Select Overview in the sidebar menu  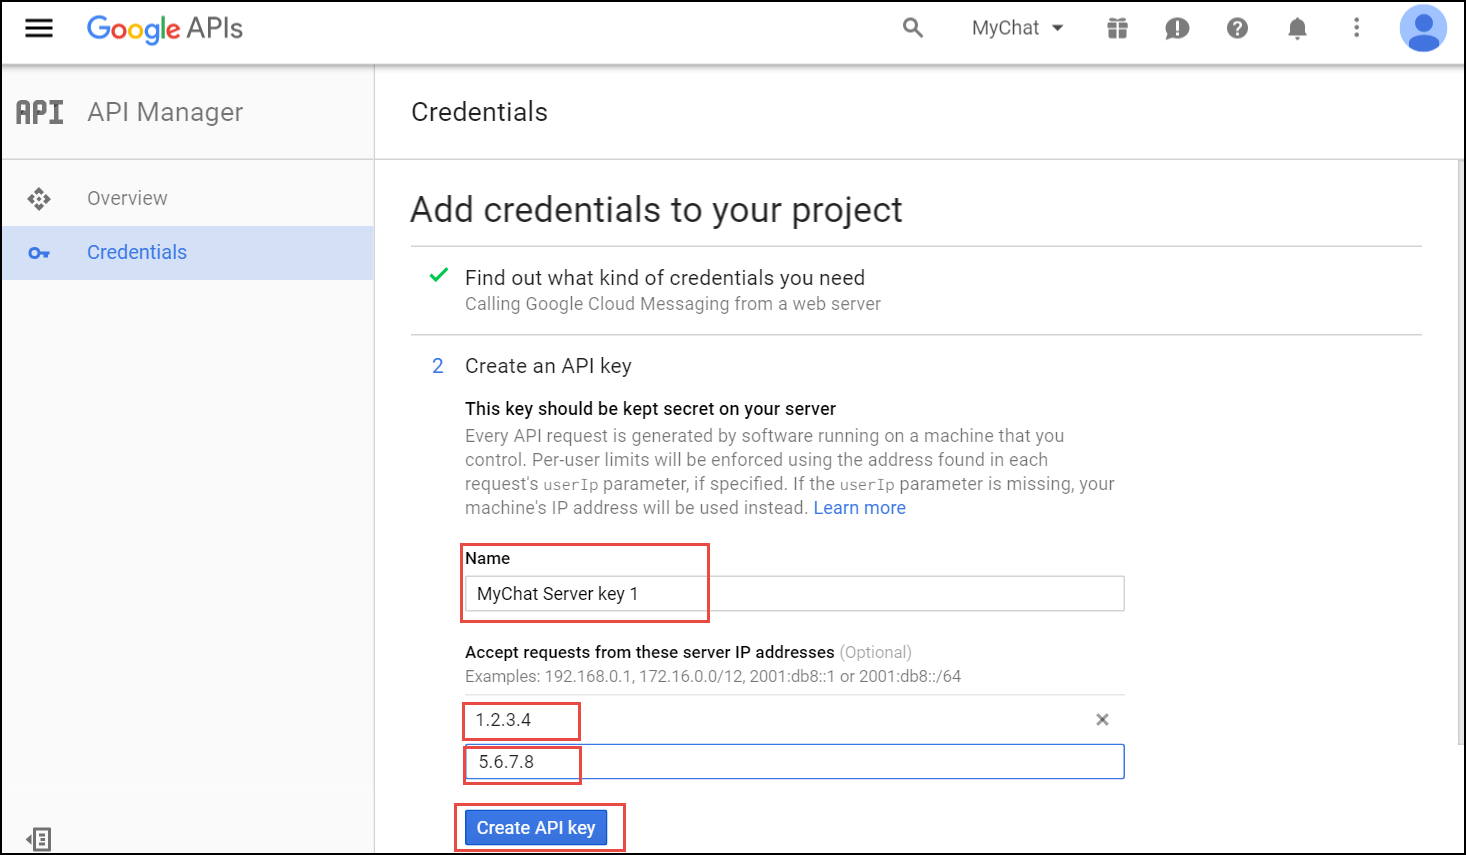tap(127, 198)
